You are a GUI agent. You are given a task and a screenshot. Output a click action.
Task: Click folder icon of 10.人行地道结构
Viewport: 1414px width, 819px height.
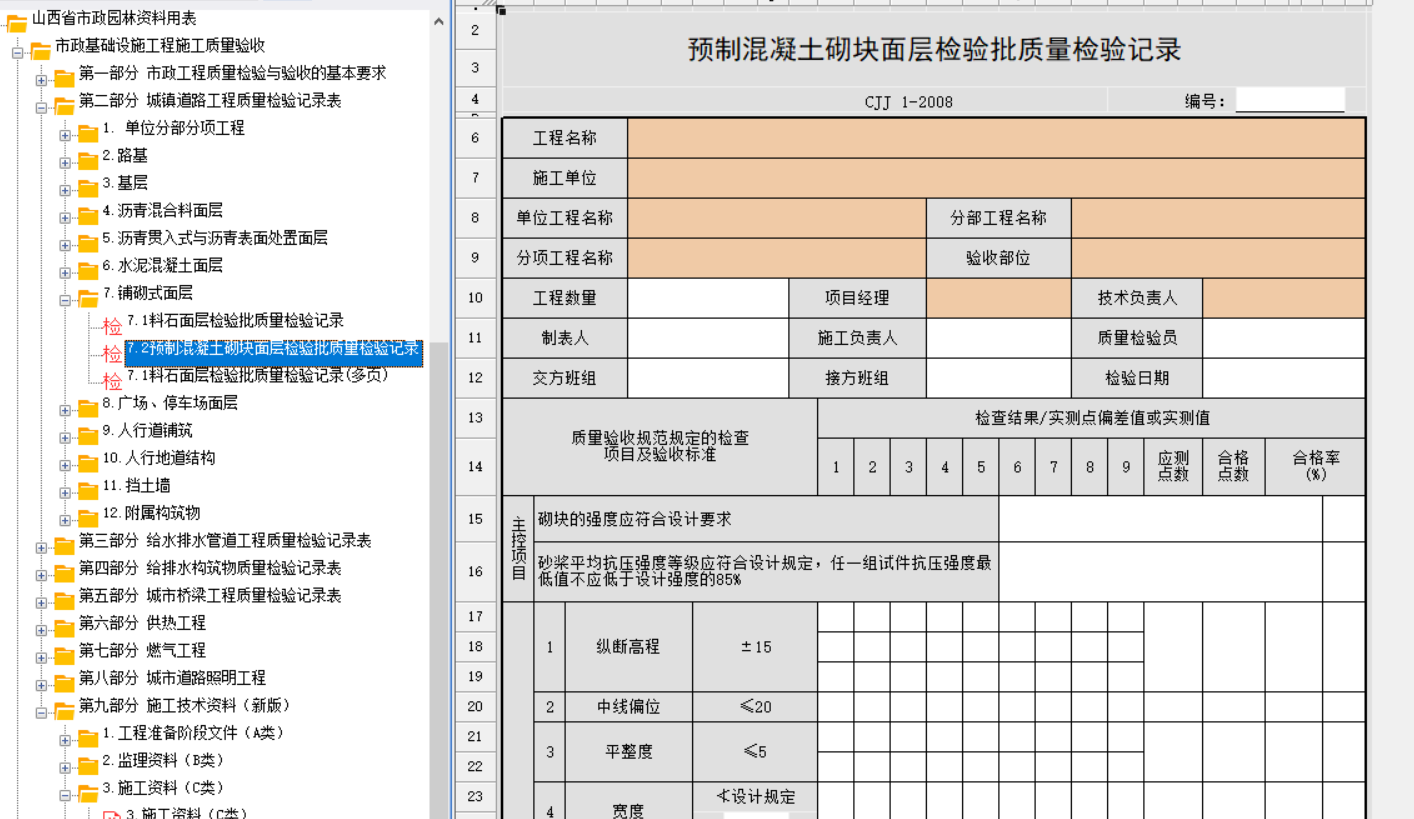87,463
